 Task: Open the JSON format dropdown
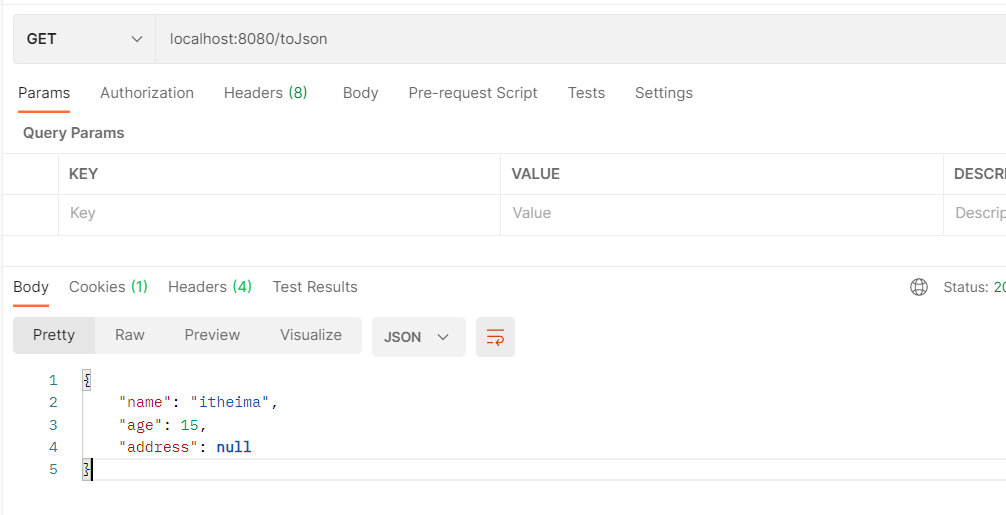pyautogui.click(x=418, y=337)
